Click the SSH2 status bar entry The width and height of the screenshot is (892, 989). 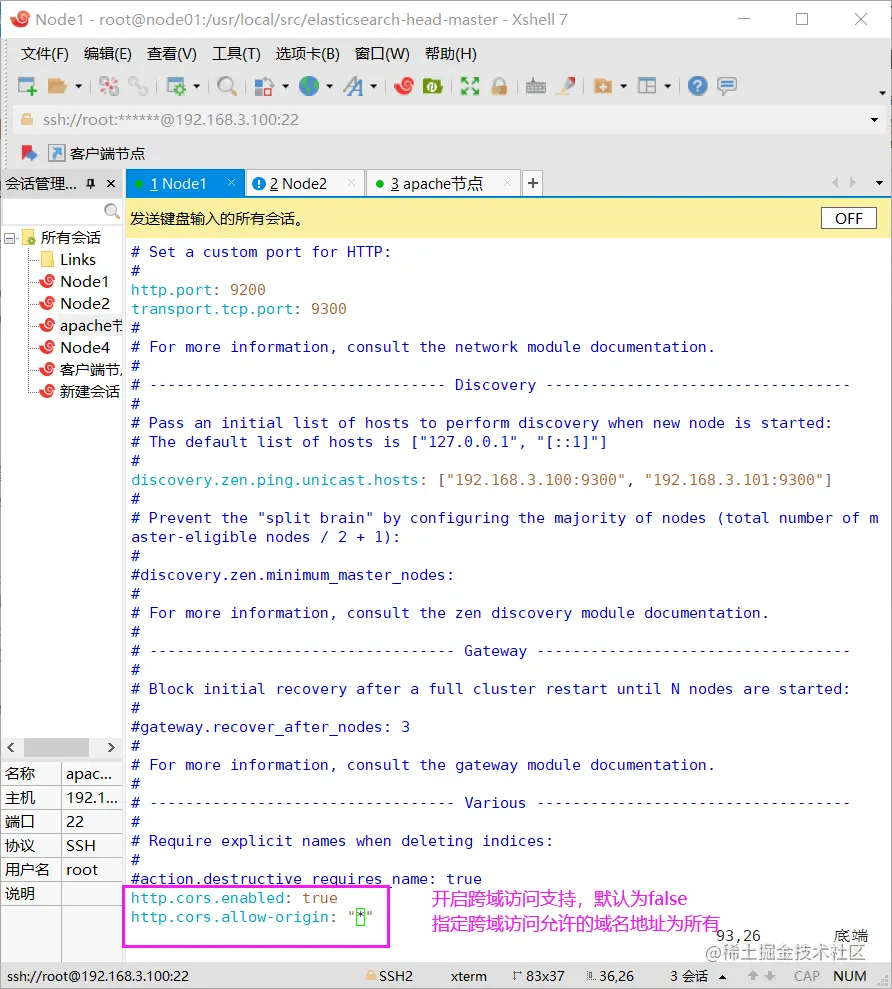click(x=389, y=976)
